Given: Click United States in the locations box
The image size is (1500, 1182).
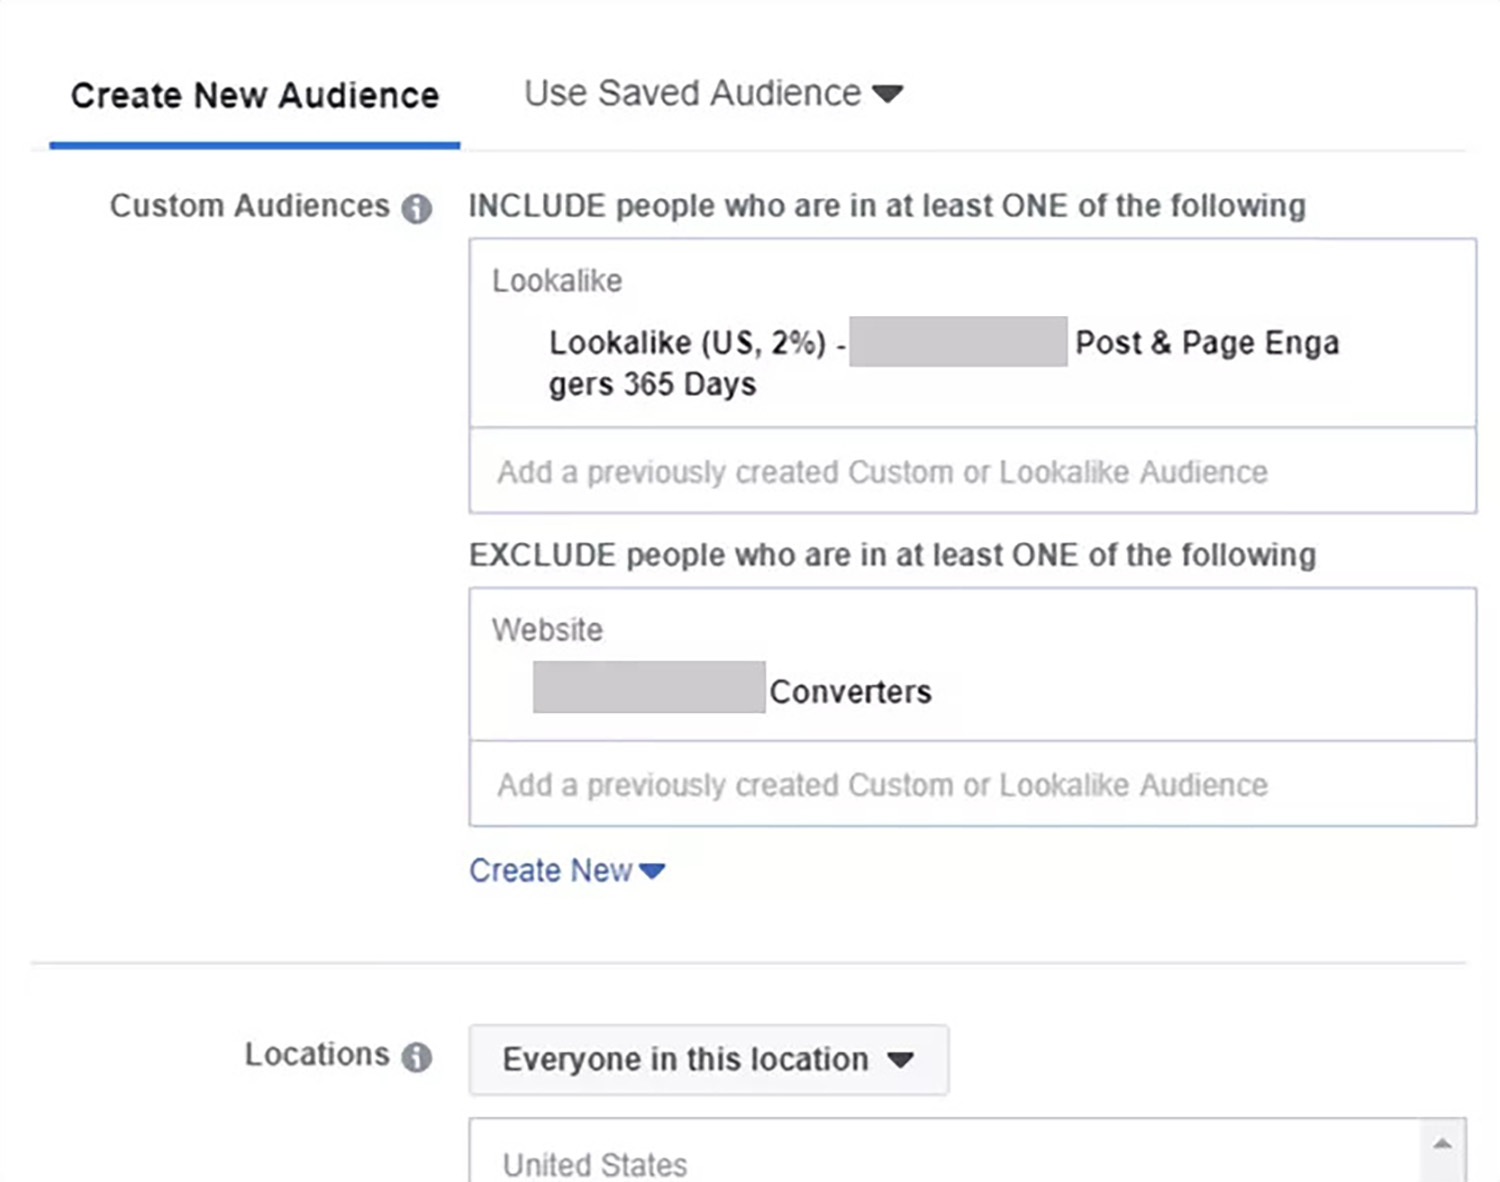Looking at the screenshot, I should (596, 1163).
